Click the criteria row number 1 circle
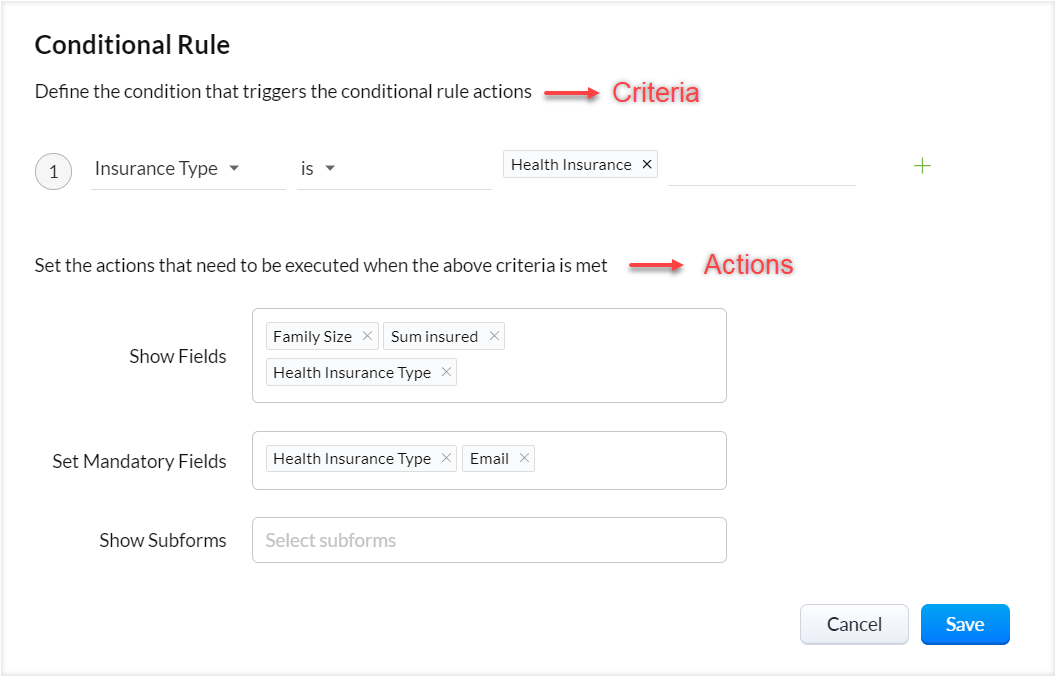1056x677 pixels. point(53,172)
